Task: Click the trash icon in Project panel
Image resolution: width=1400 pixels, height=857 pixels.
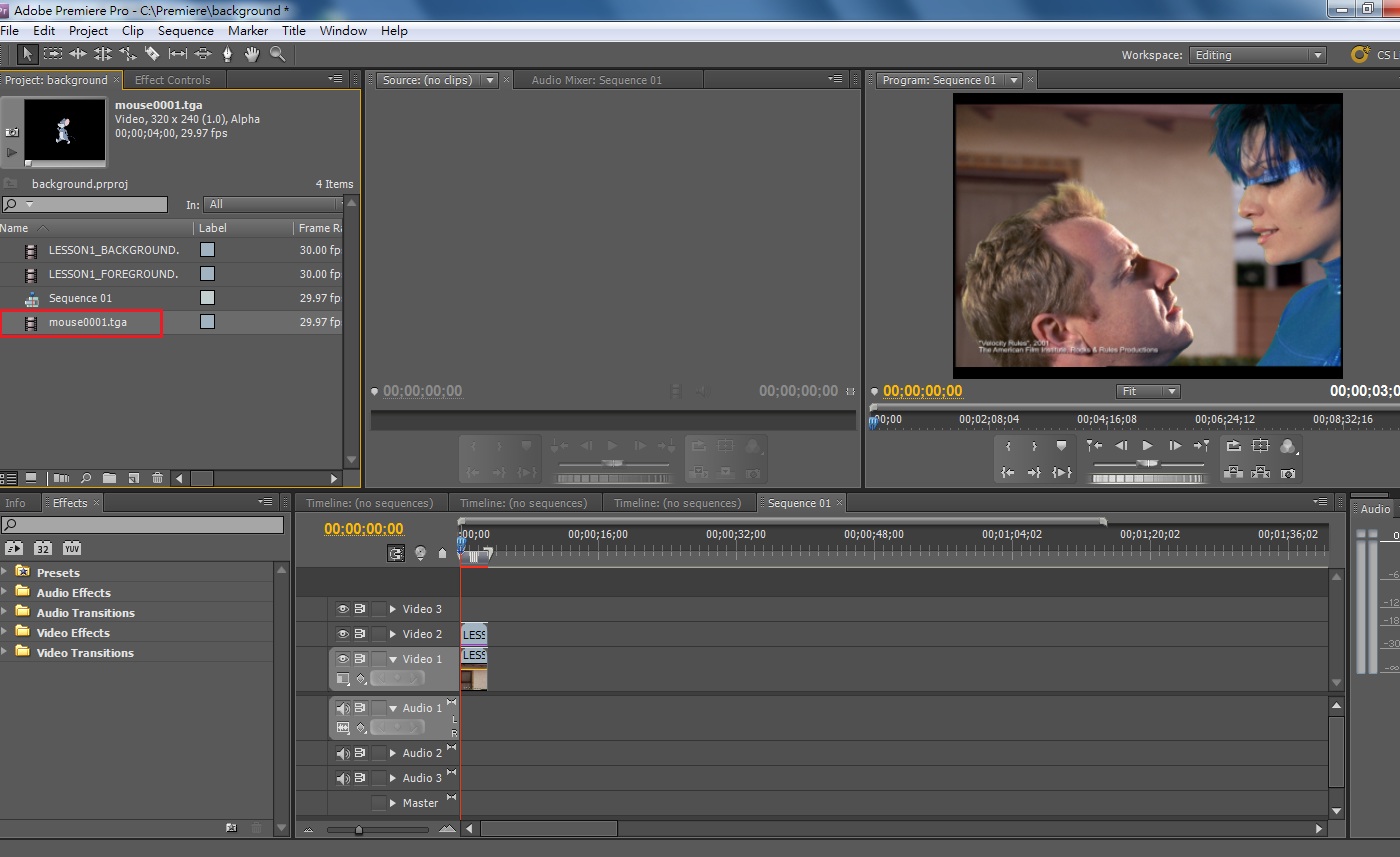Action: [157, 478]
